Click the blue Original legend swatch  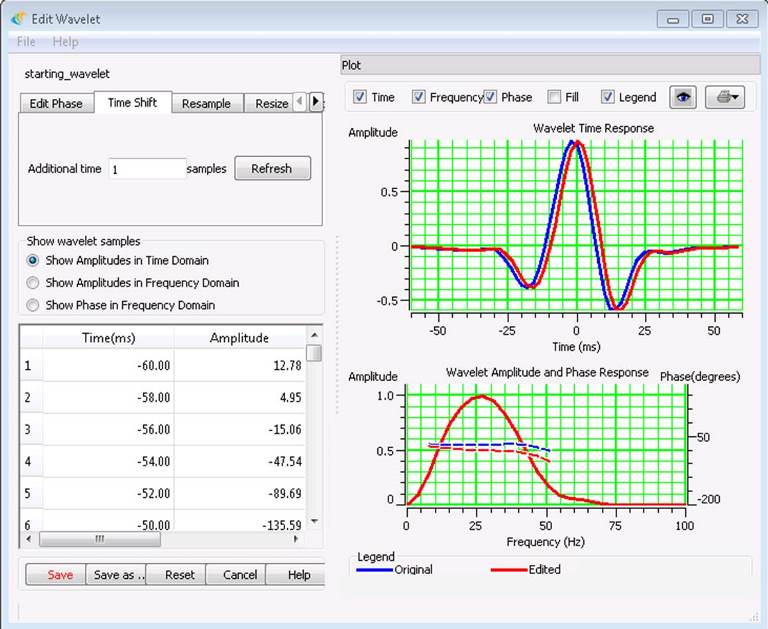(375, 570)
